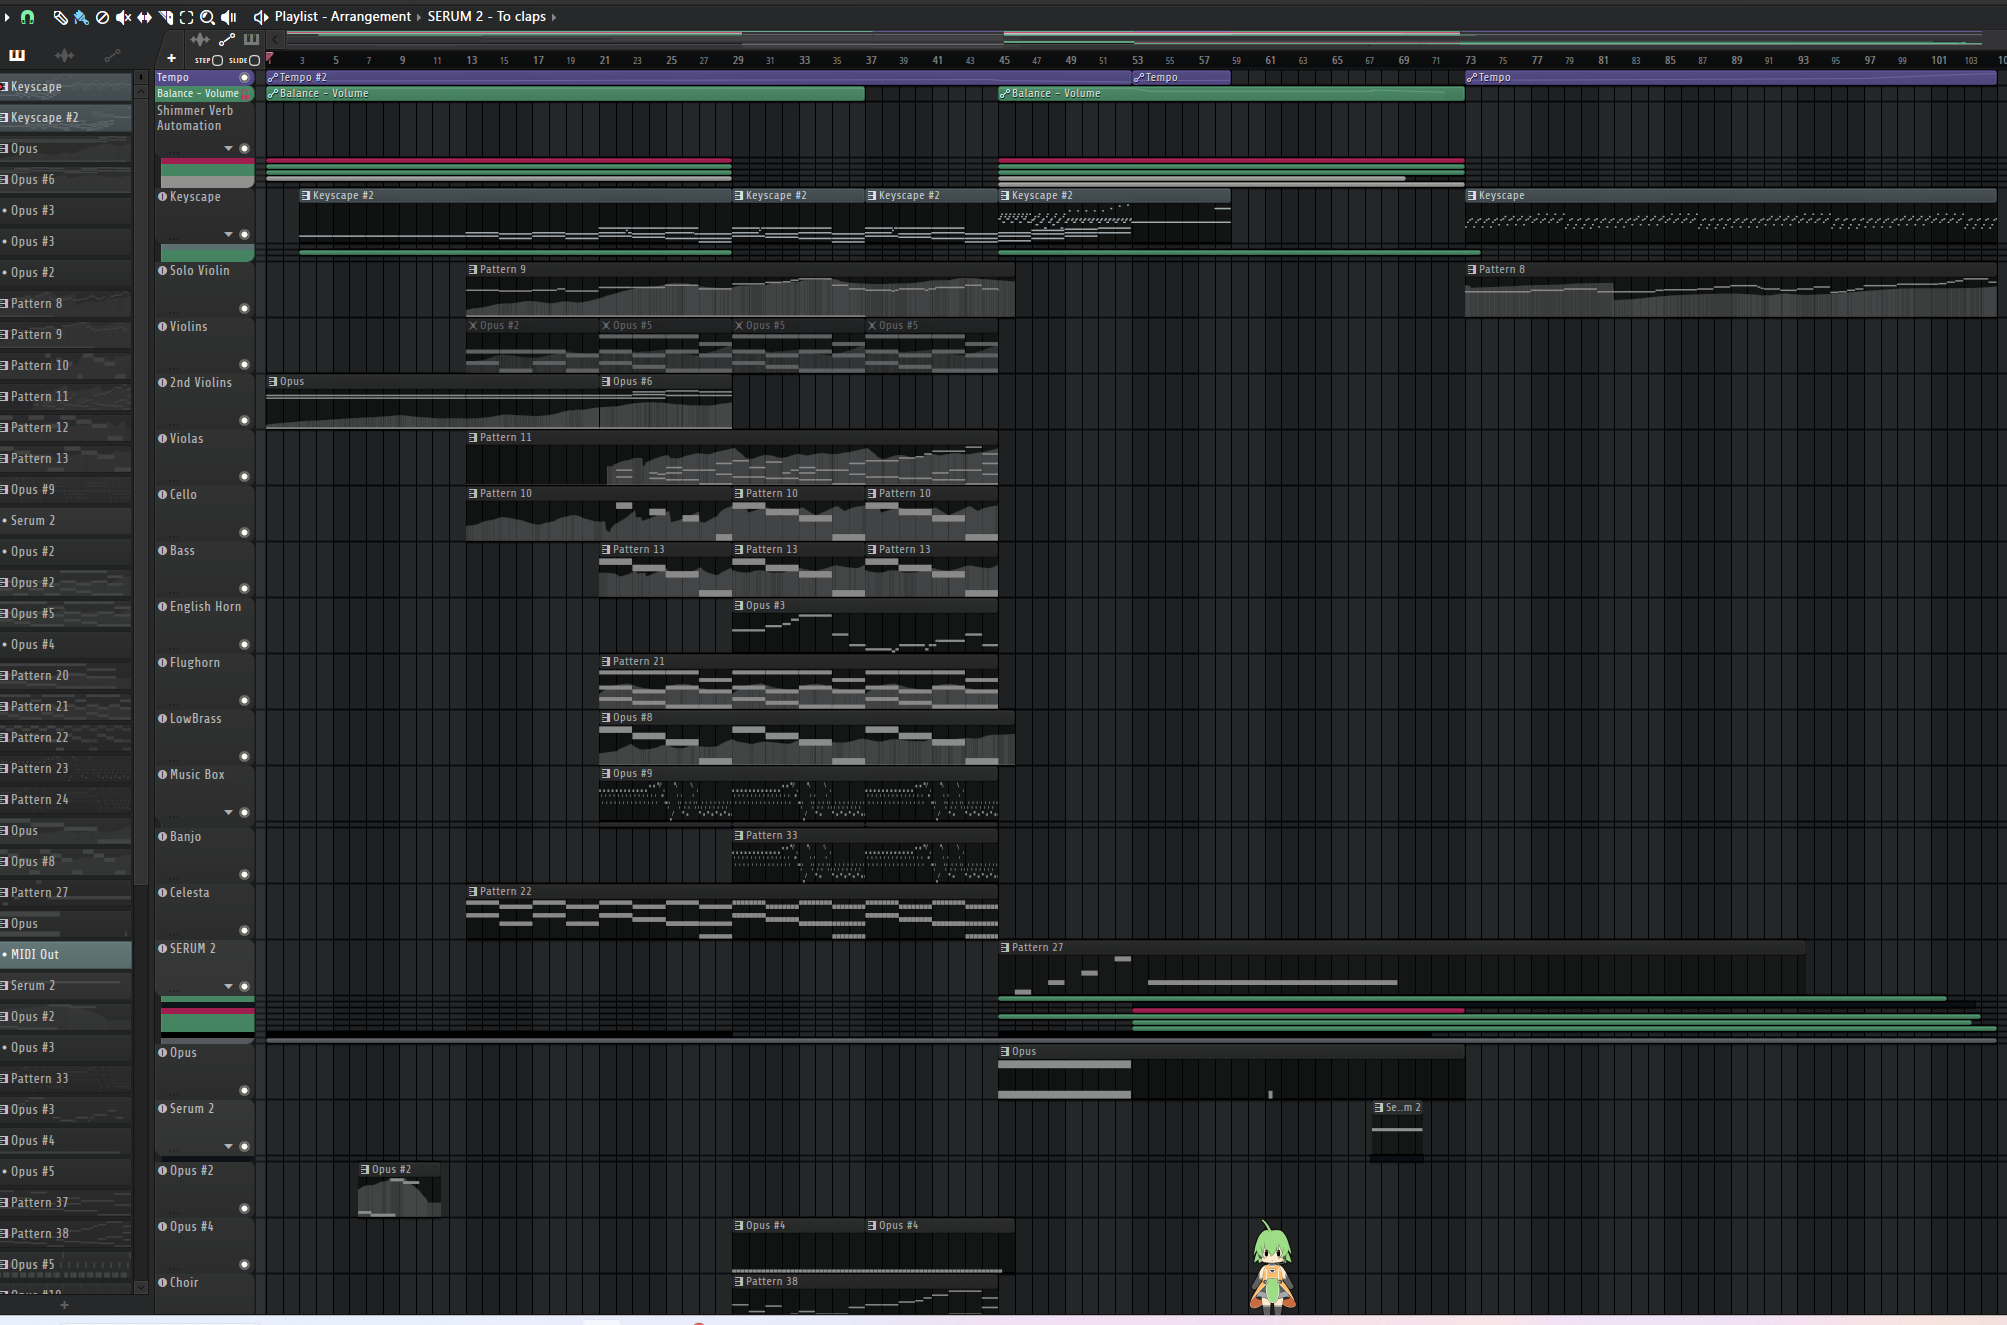Add new pattern with bottom picker plus
2007x1325 pixels.
[x=64, y=1305]
